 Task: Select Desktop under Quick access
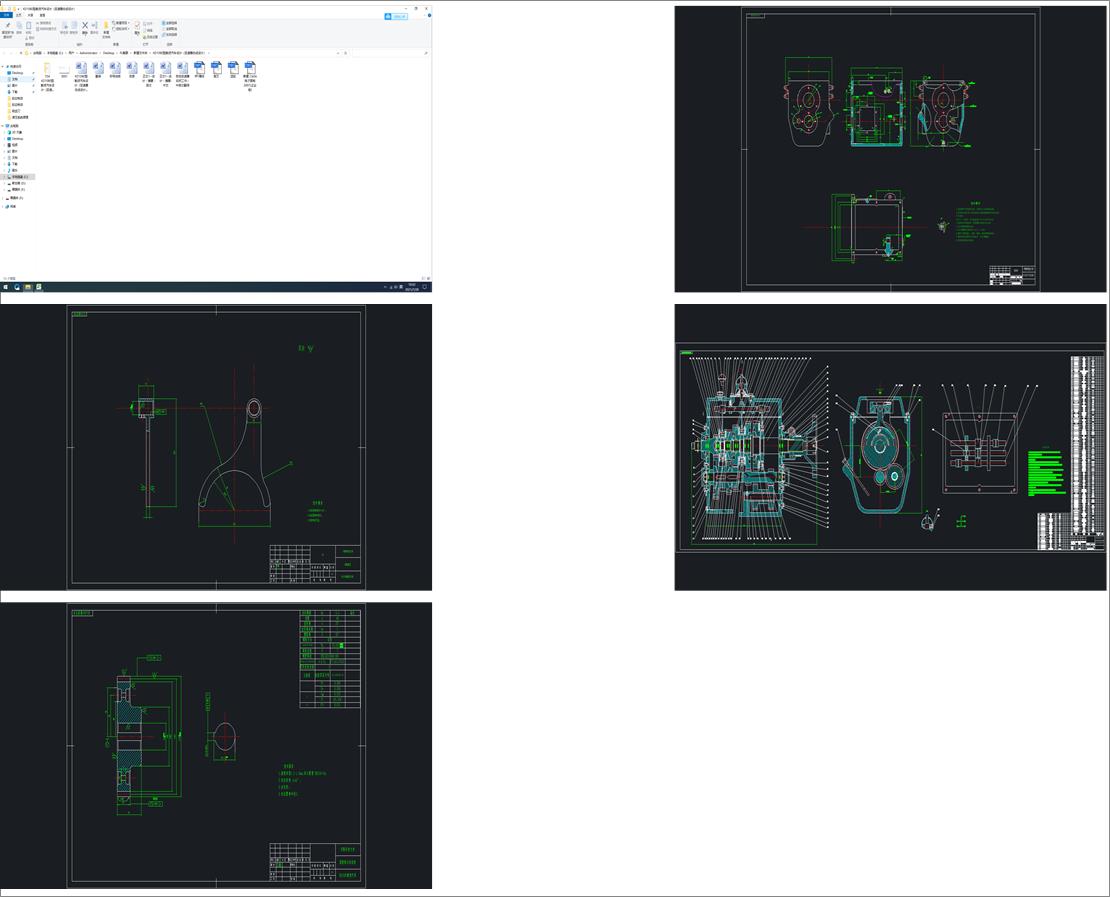(16, 73)
